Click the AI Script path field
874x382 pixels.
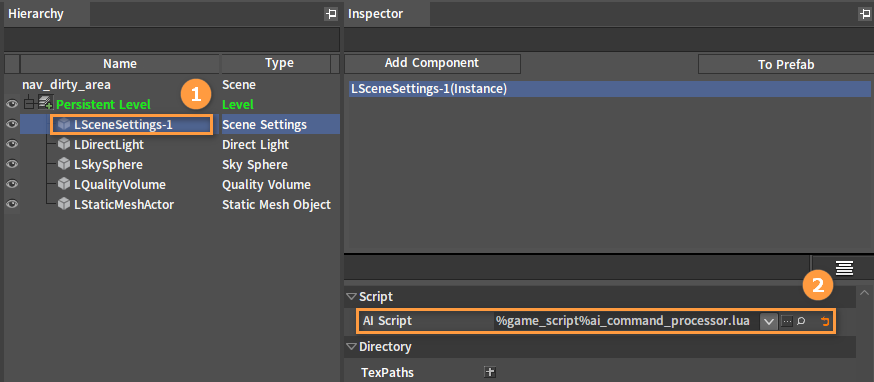click(626, 321)
